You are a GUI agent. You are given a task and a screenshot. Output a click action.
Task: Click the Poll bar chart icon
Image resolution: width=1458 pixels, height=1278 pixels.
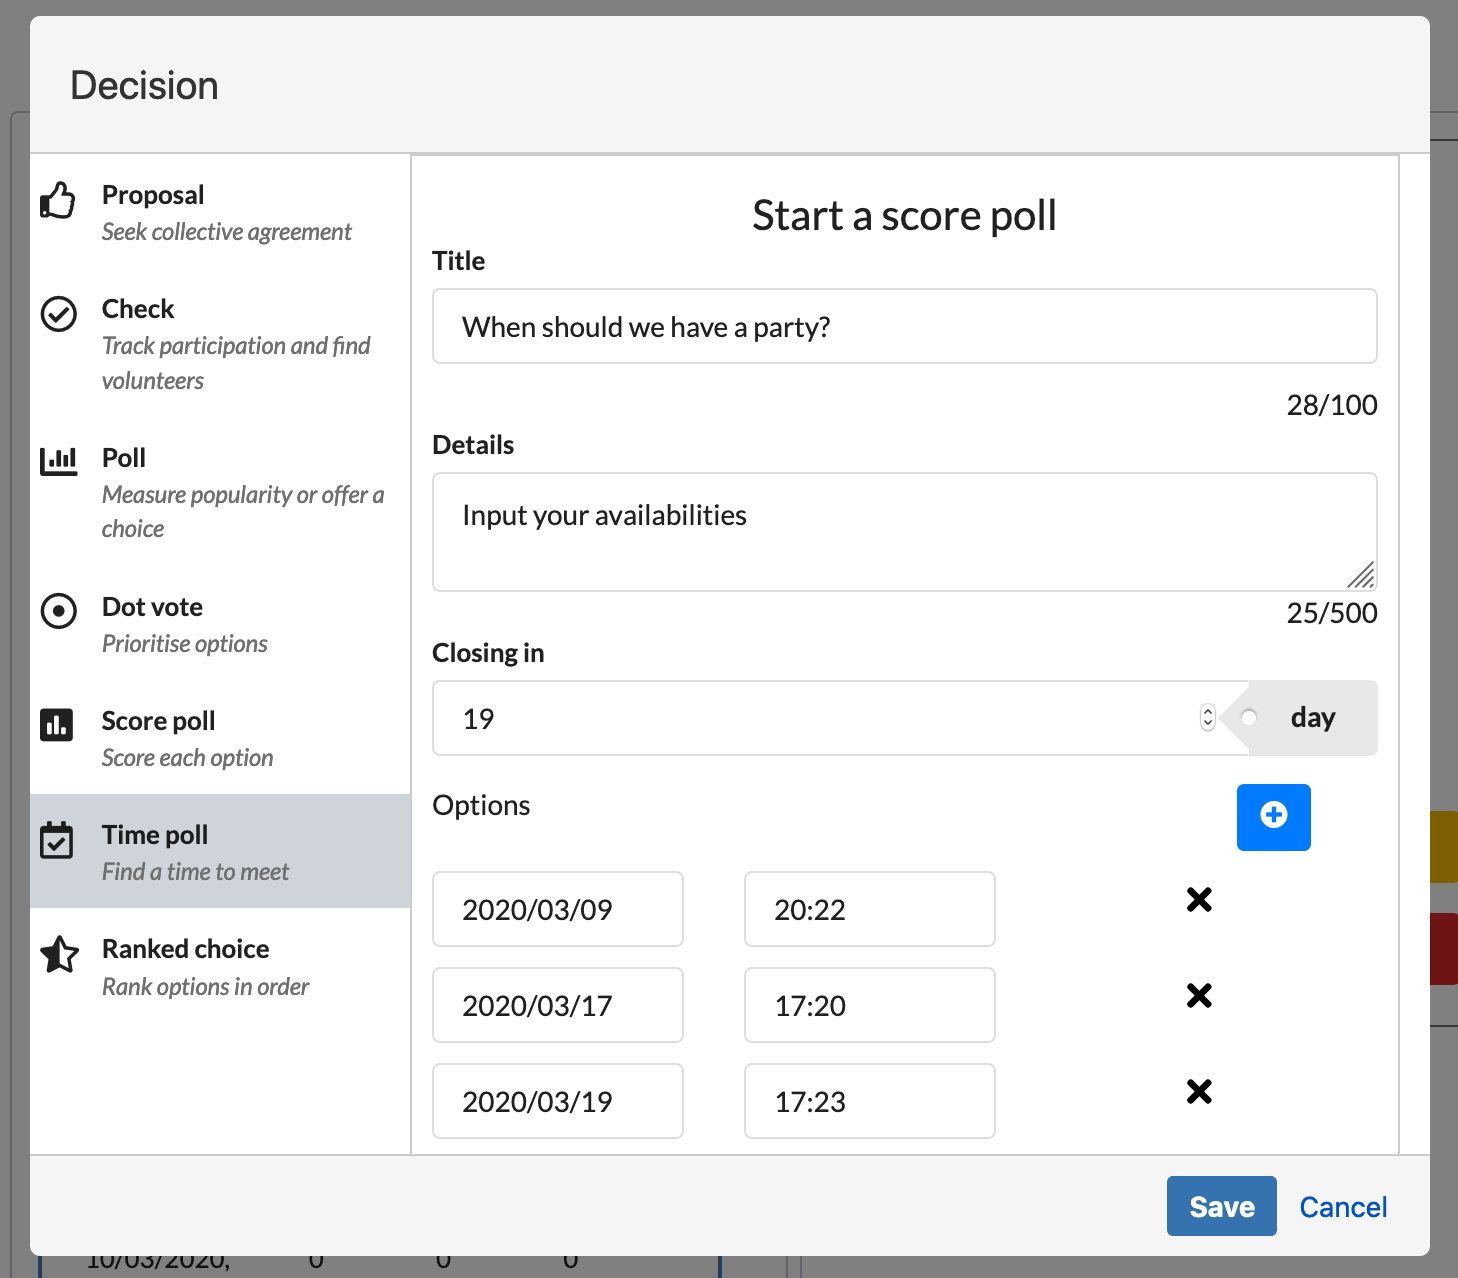58,461
